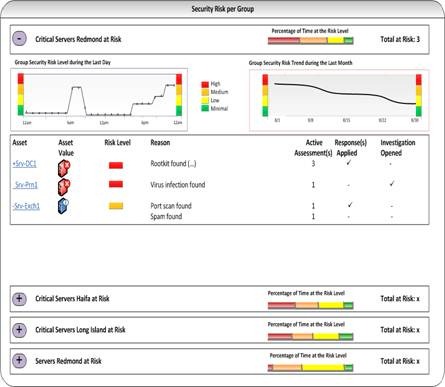Click the Active Assessment(s) column header
Screen dimensions: 445x387
tap(313, 148)
